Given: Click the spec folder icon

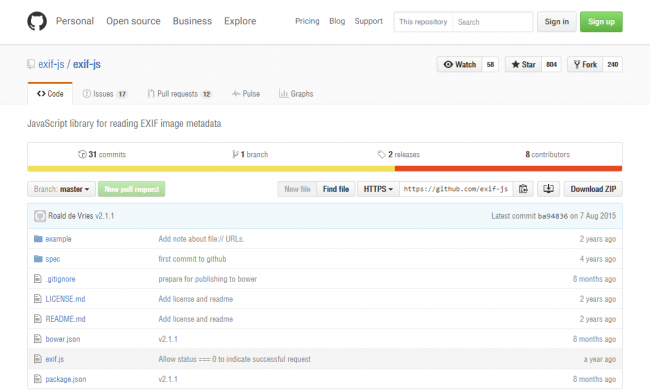Looking at the screenshot, I should pyautogui.click(x=38, y=259).
